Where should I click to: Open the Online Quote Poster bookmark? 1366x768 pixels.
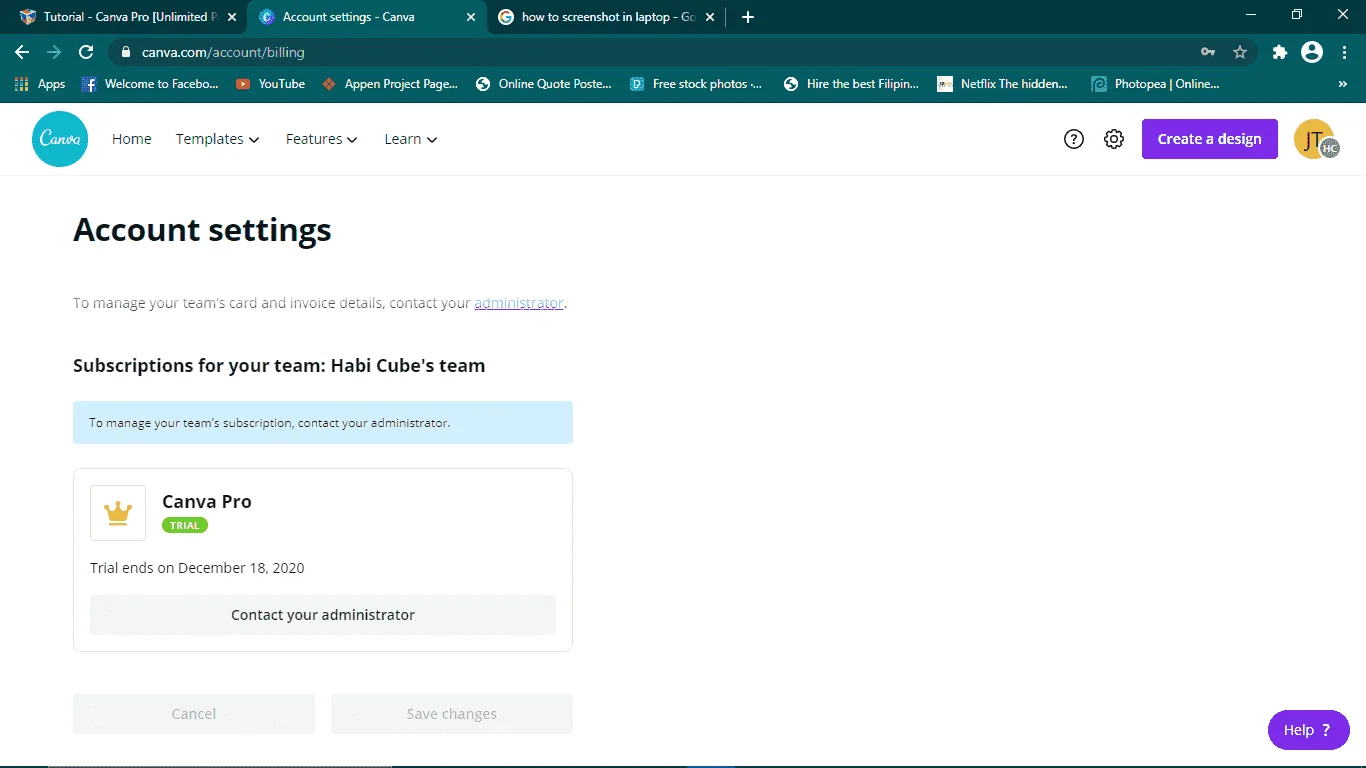click(544, 84)
